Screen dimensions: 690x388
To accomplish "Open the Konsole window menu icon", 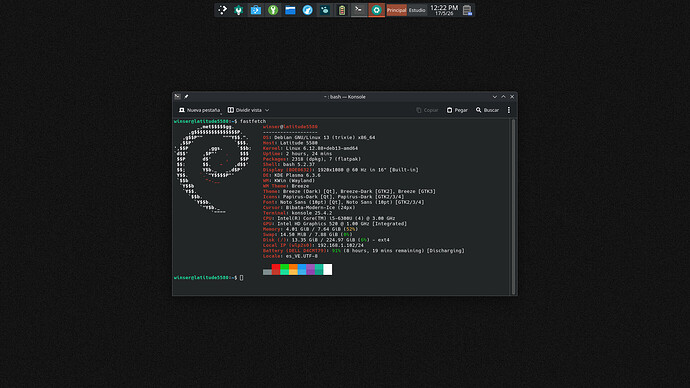I will point(177,97).
